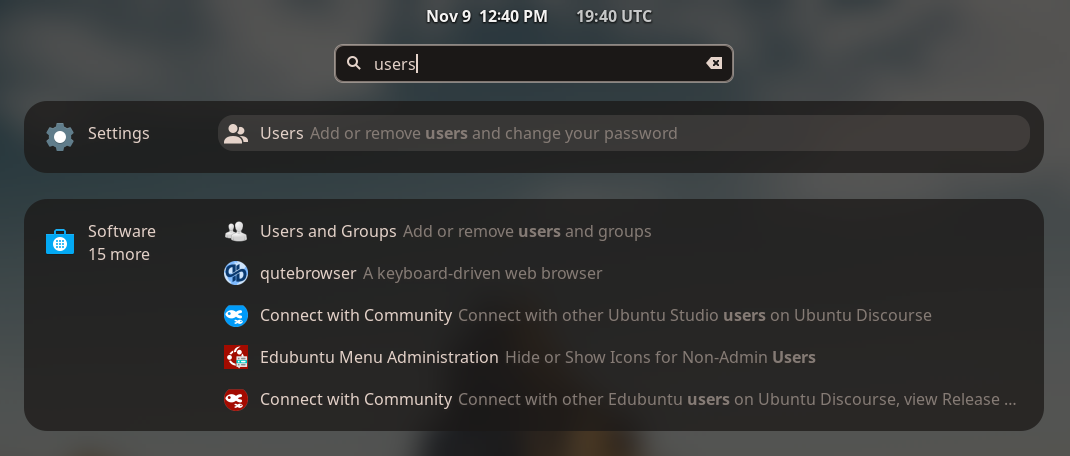Clear the search text with the backspace icon

click(714, 63)
